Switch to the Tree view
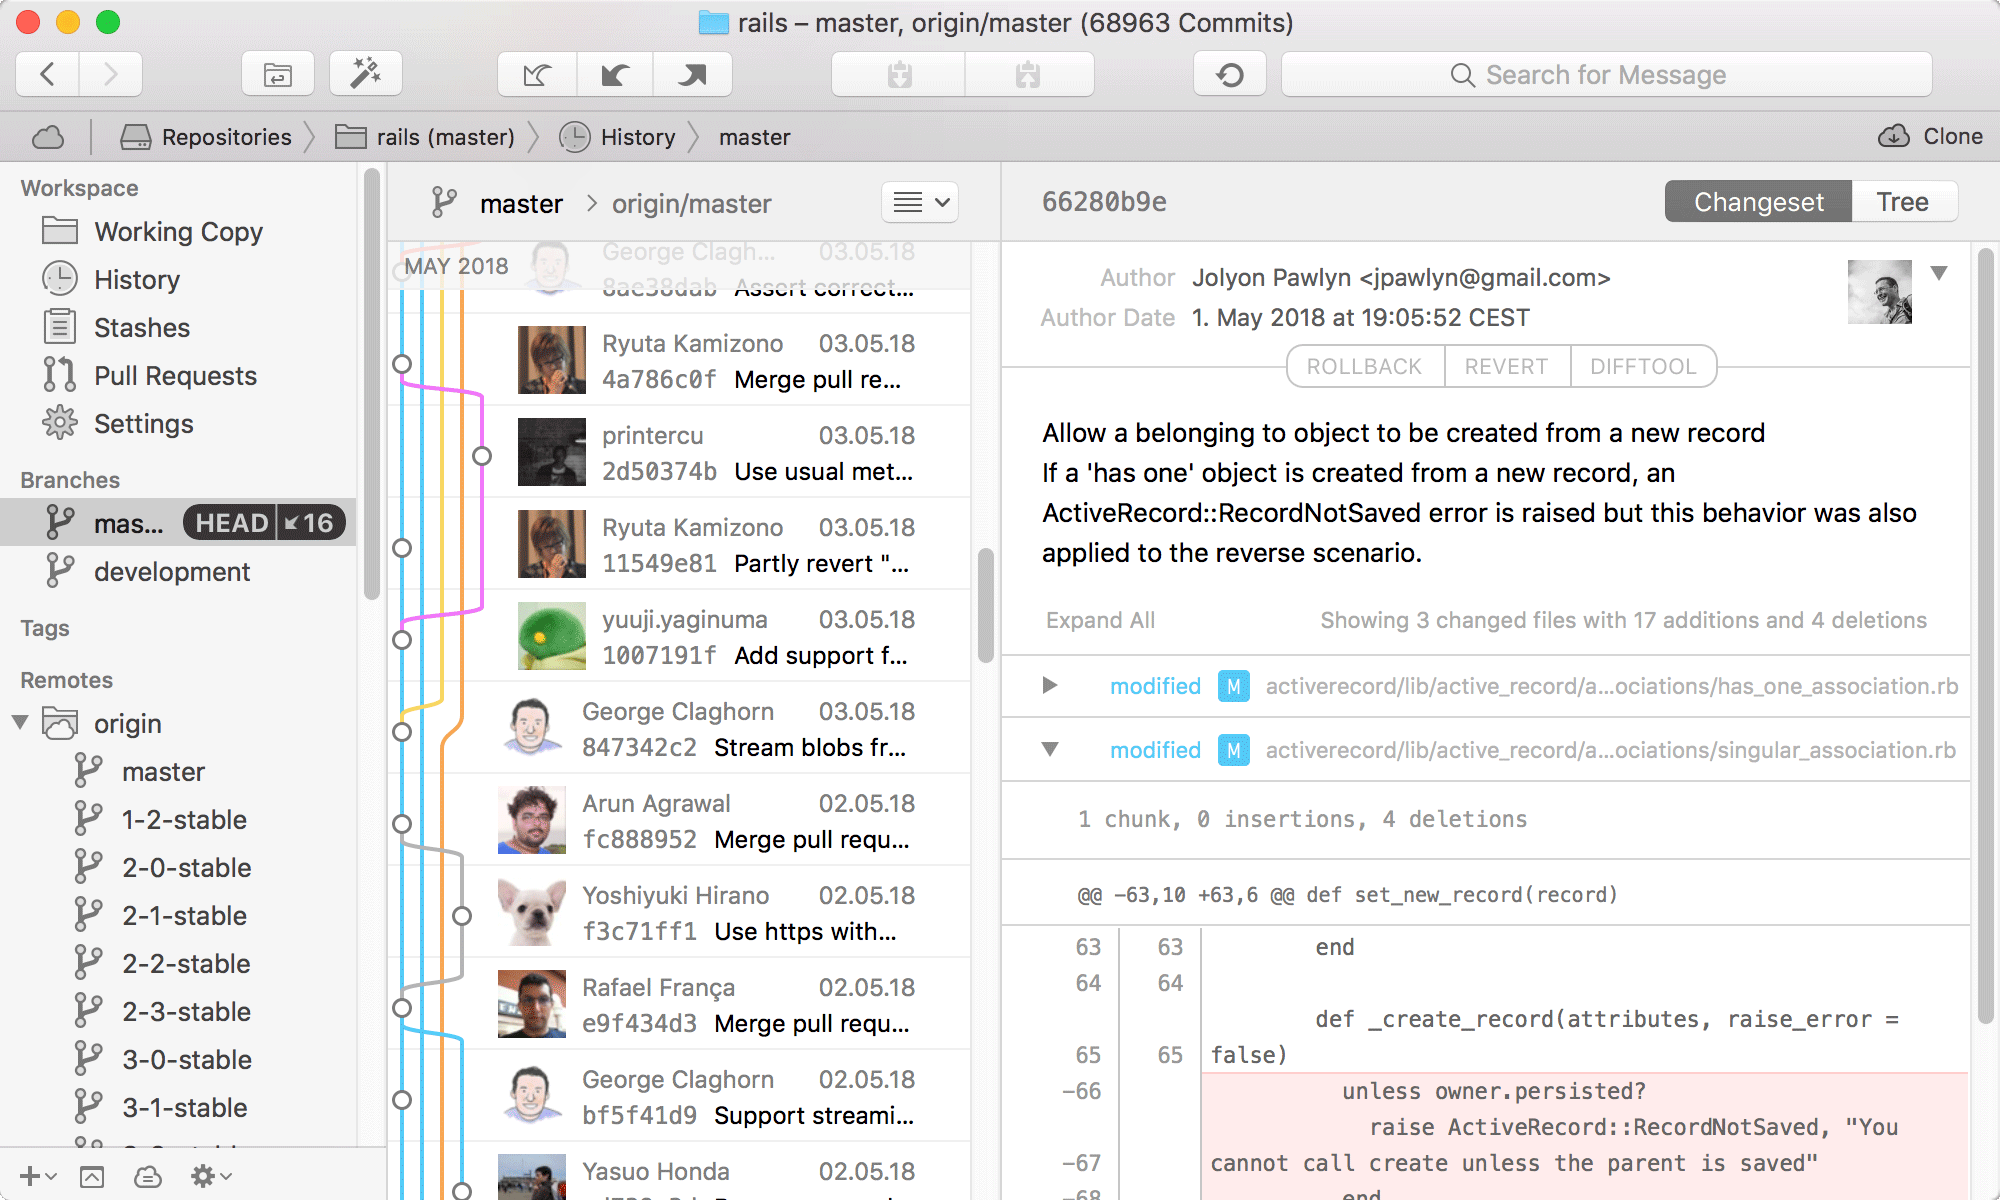Screen dimensions: 2000x1200 (x=1902, y=202)
